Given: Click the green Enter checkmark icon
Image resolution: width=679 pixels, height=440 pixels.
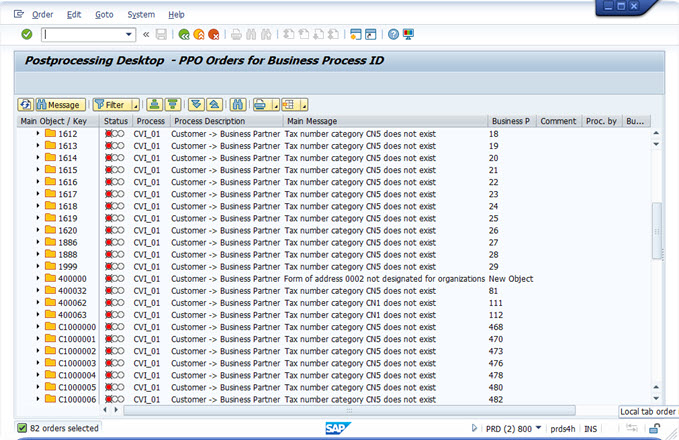Looking at the screenshot, I should 27,34.
